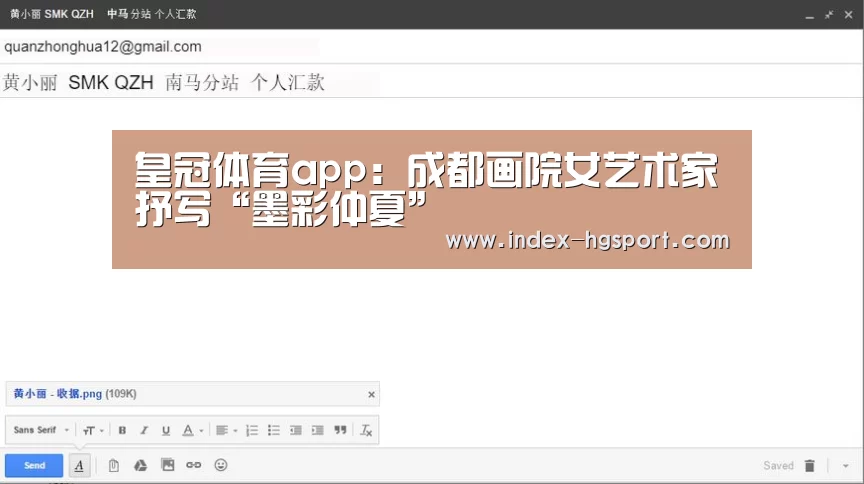Toggle italic formatting
The width and height of the screenshot is (864, 484).
point(144,431)
